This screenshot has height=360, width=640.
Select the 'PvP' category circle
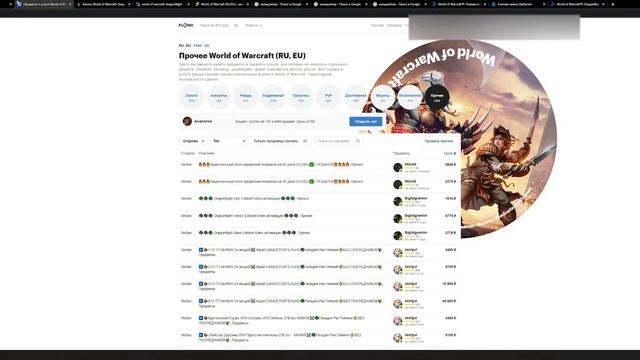click(328, 97)
